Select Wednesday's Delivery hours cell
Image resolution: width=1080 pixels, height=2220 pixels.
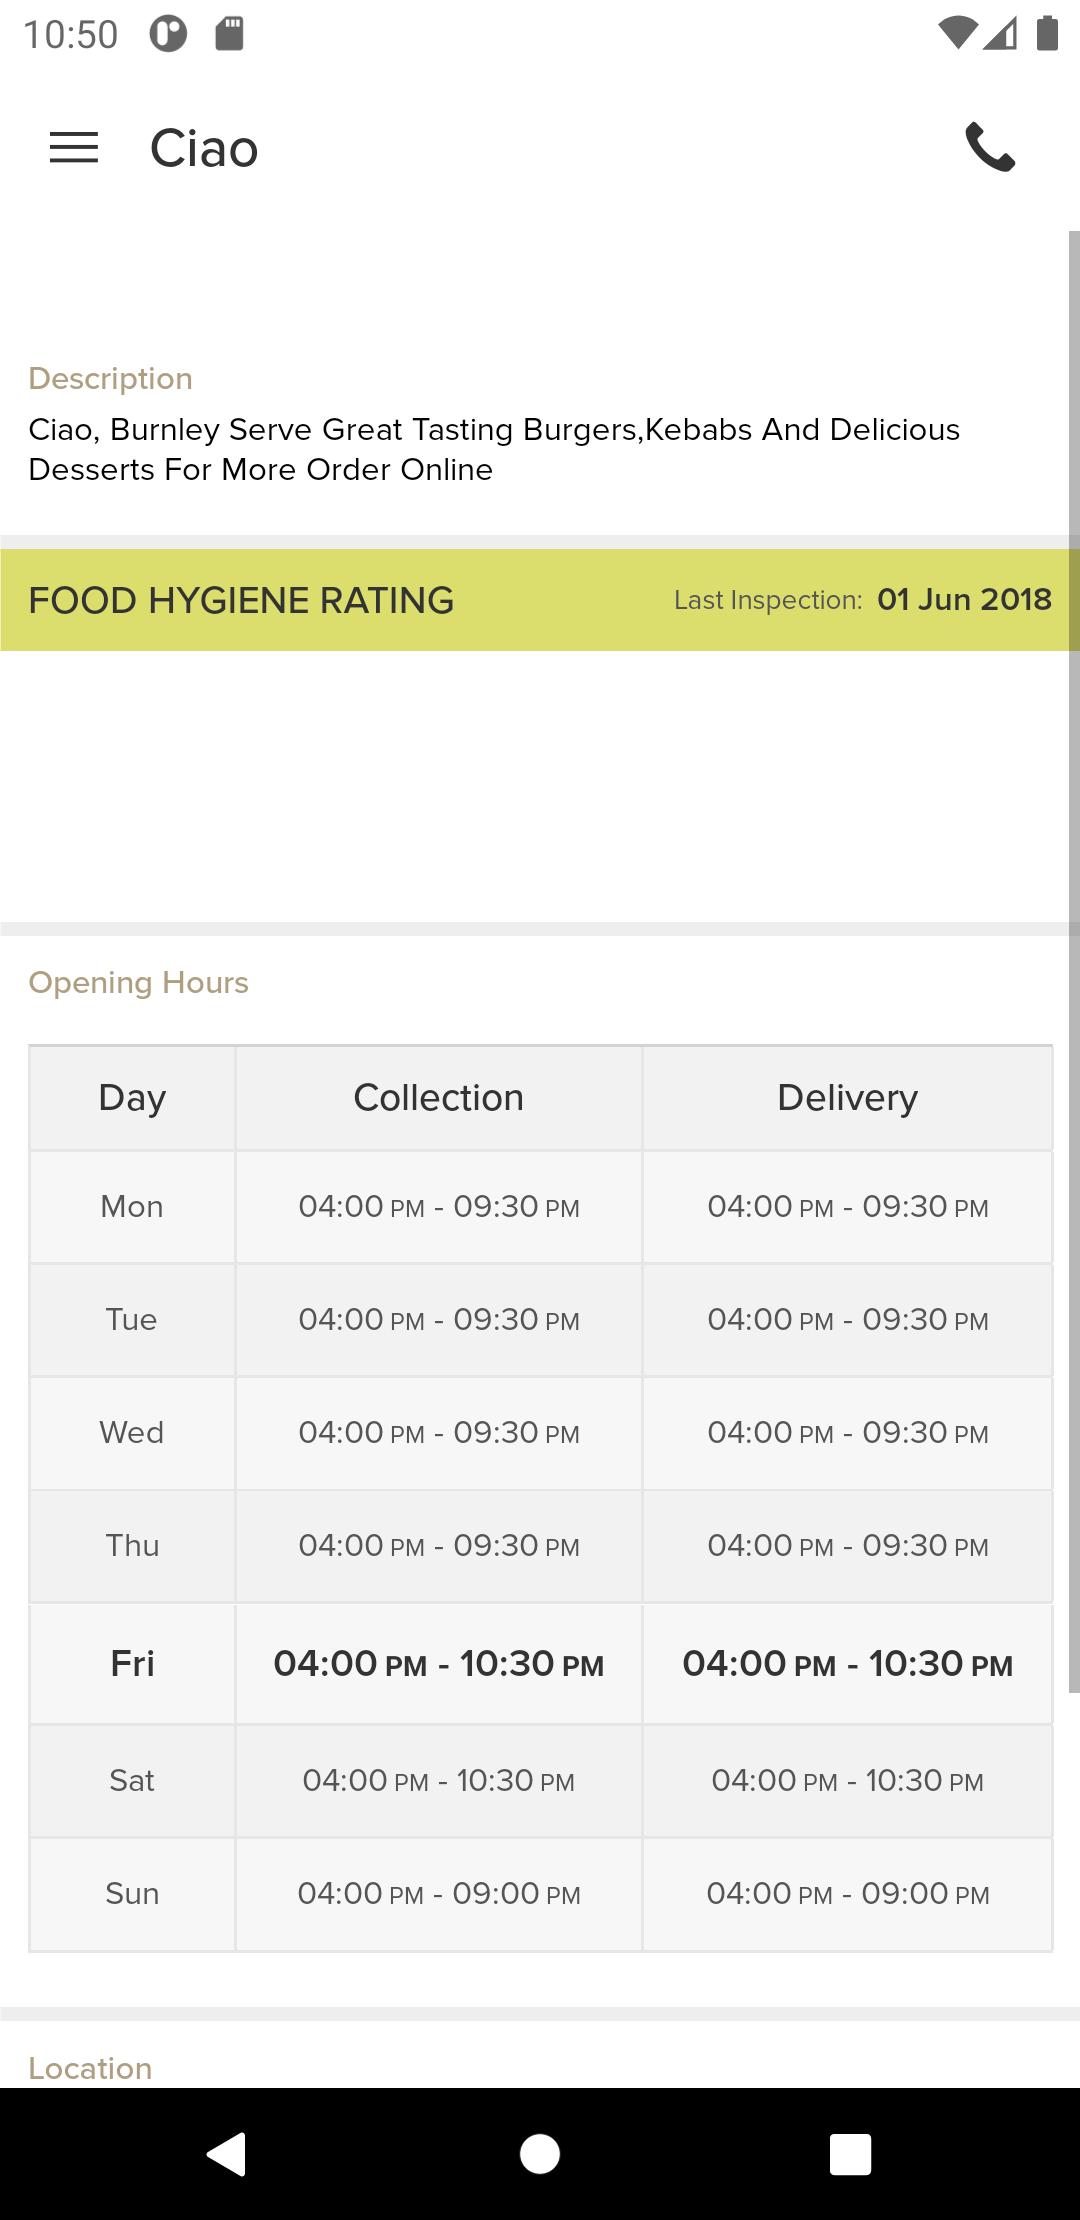[x=848, y=1433]
